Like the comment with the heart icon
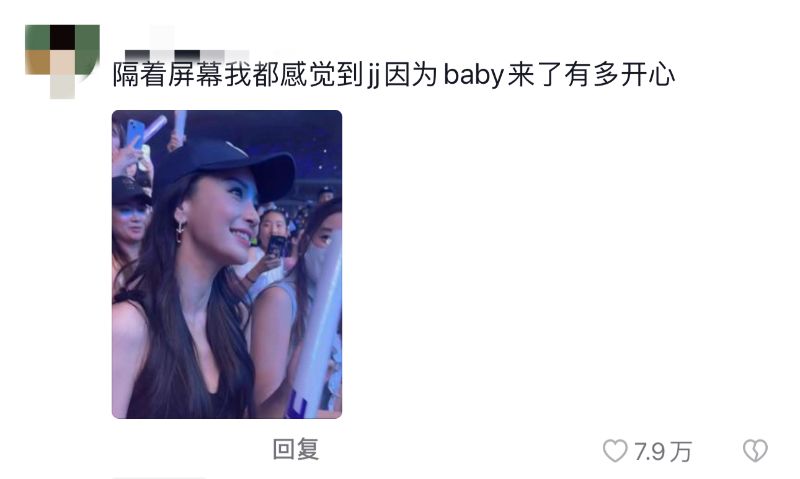 615,451
